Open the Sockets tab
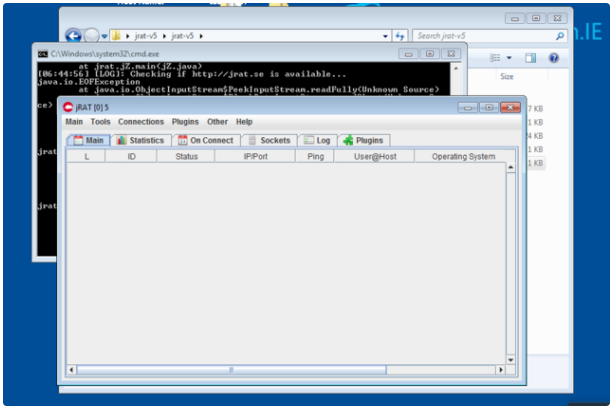Viewport: 612px width, 409px height. [268, 141]
